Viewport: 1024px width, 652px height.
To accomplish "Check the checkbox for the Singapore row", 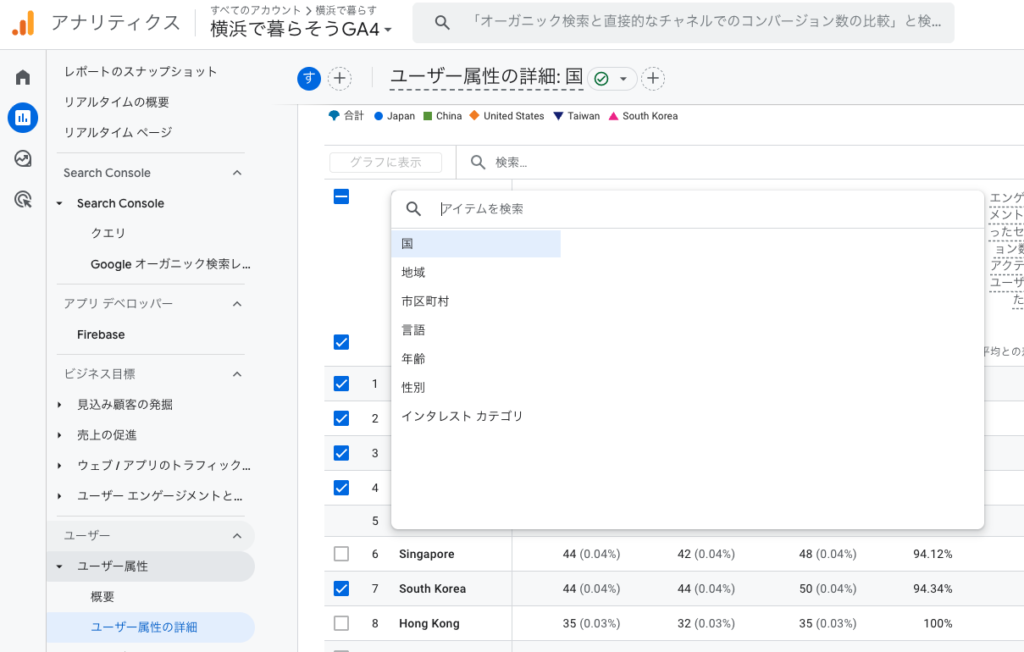I will tap(341, 553).
